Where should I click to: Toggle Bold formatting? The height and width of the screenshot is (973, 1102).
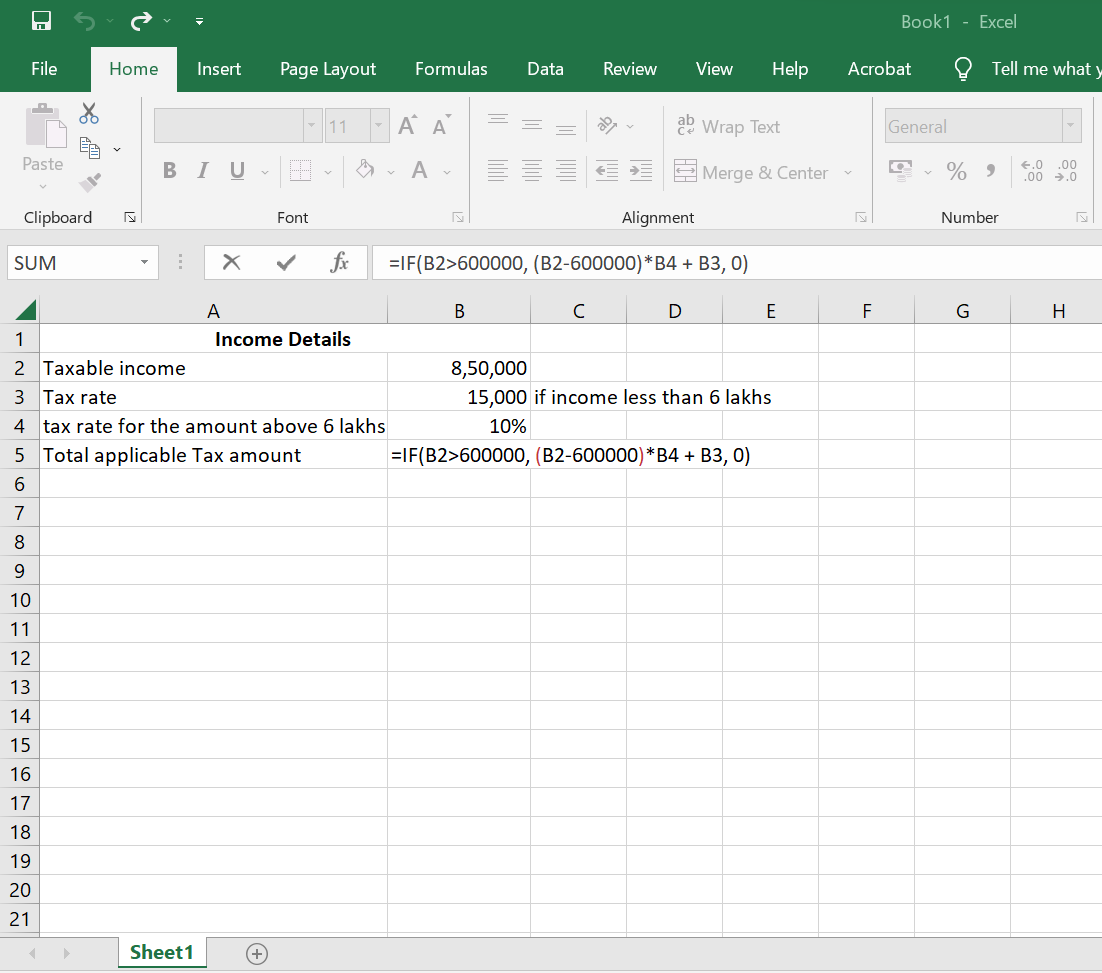coord(170,171)
